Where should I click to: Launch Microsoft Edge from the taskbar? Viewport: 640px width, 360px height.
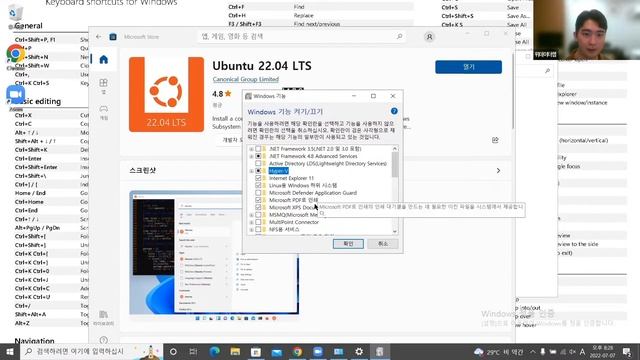pyautogui.click(x=215, y=351)
